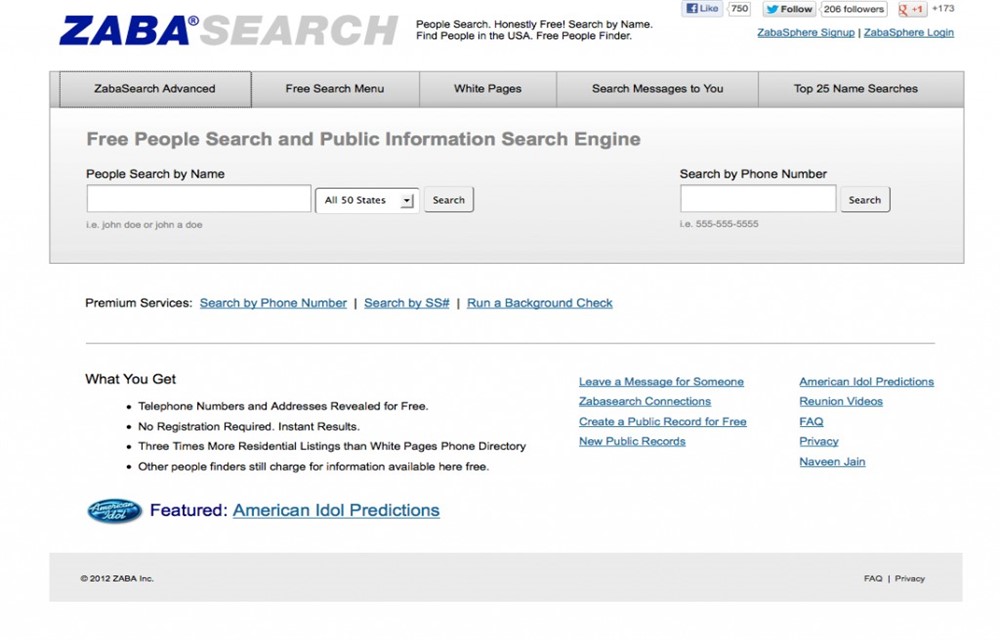Image resolution: width=1000 pixels, height=640 pixels.
Task: Click the ZabaSearch logo
Action: (228, 30)
